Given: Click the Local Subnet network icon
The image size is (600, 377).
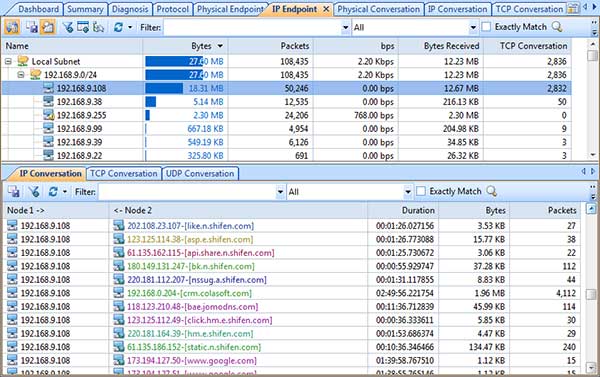Looking at the screenshot, I should (23, 61).
